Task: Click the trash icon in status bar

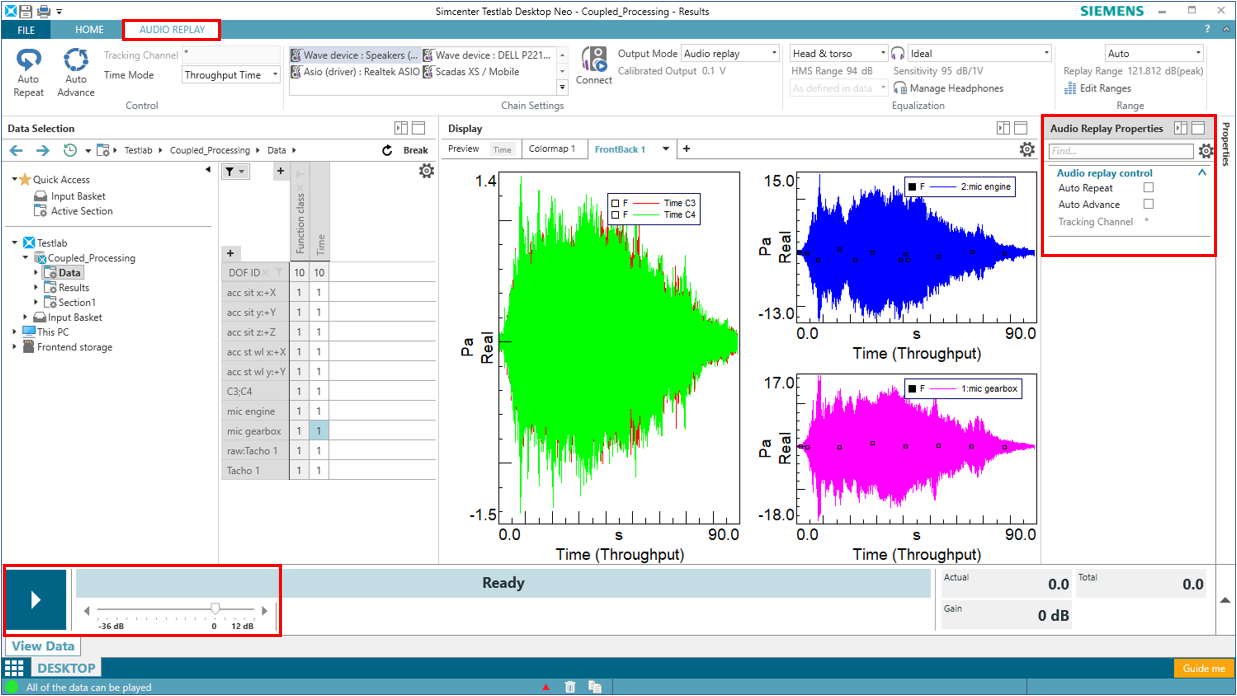Action: [x=570, y=687]
